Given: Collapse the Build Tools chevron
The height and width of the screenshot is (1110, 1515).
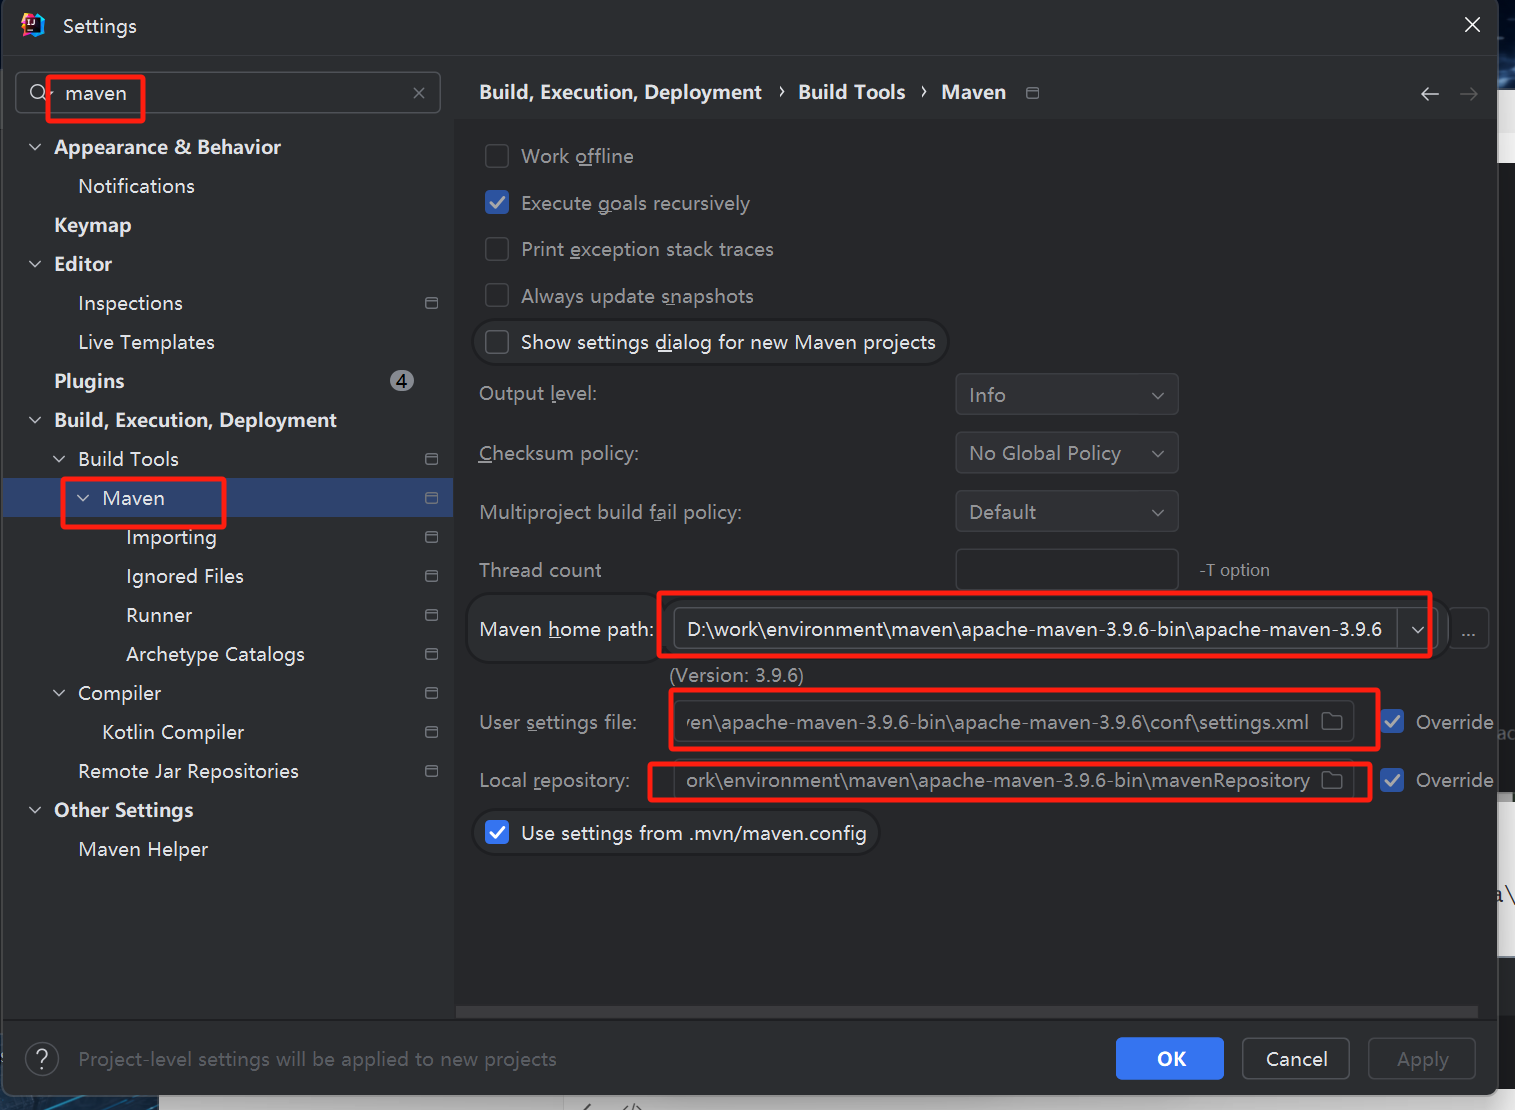Looking at the screenshot, I should tap(59, 459).
